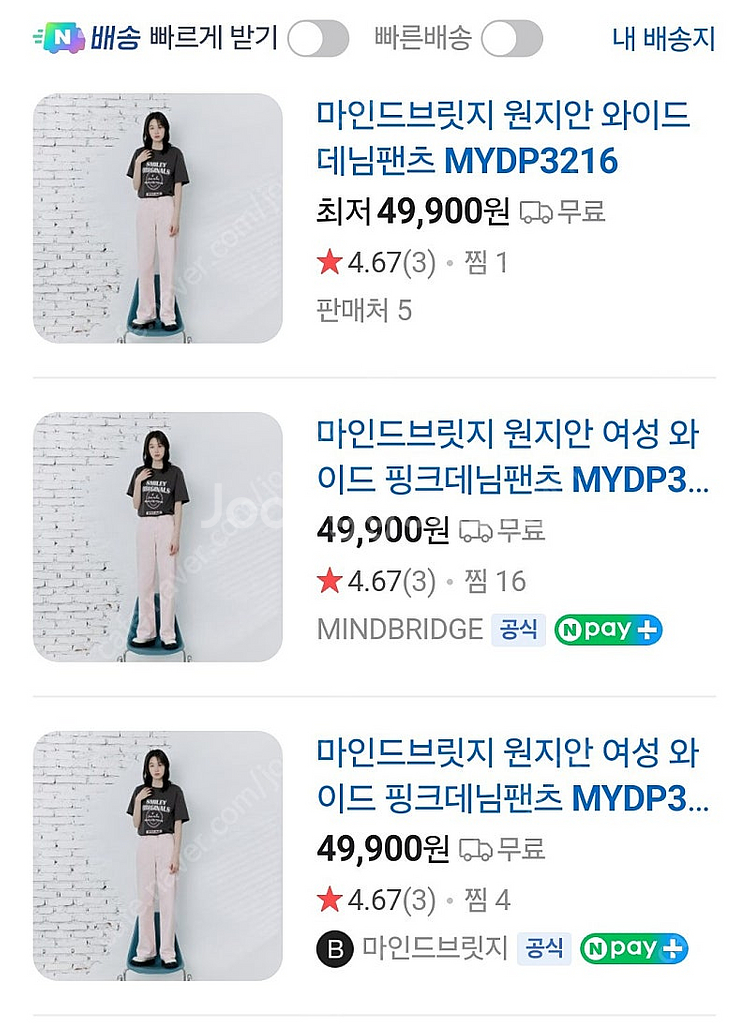Click star rating icon of second product
The image size is (750, 1024).
pos(329,581)
